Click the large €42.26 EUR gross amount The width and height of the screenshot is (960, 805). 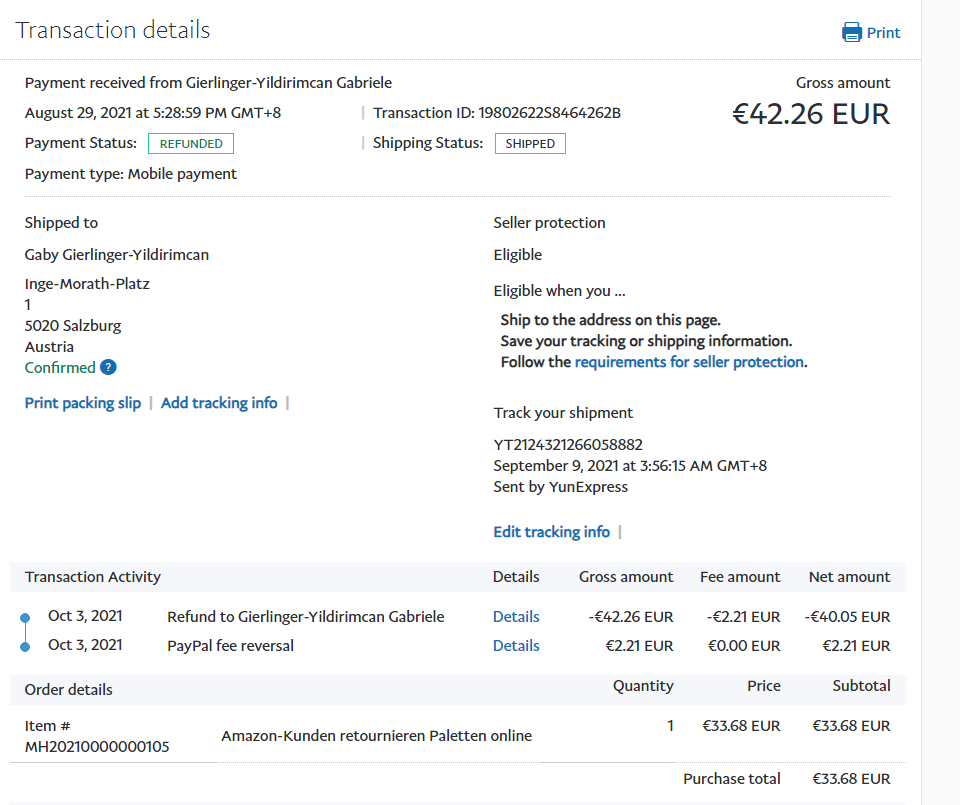(x=810, y=114)
